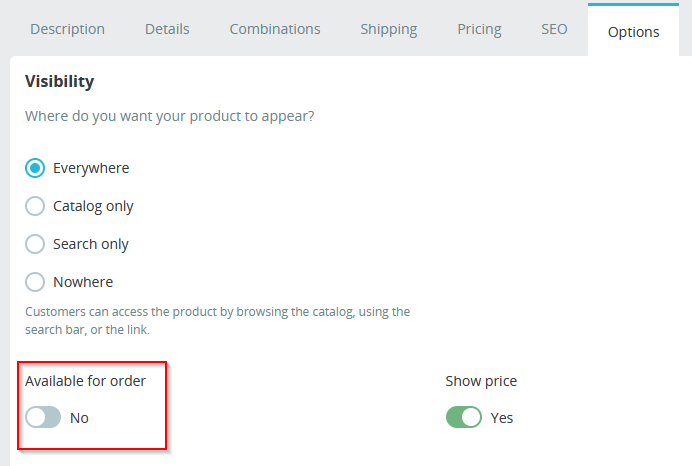Screen dimensions: 692x466
Task: Open the SEO tab
Action: 554,29
